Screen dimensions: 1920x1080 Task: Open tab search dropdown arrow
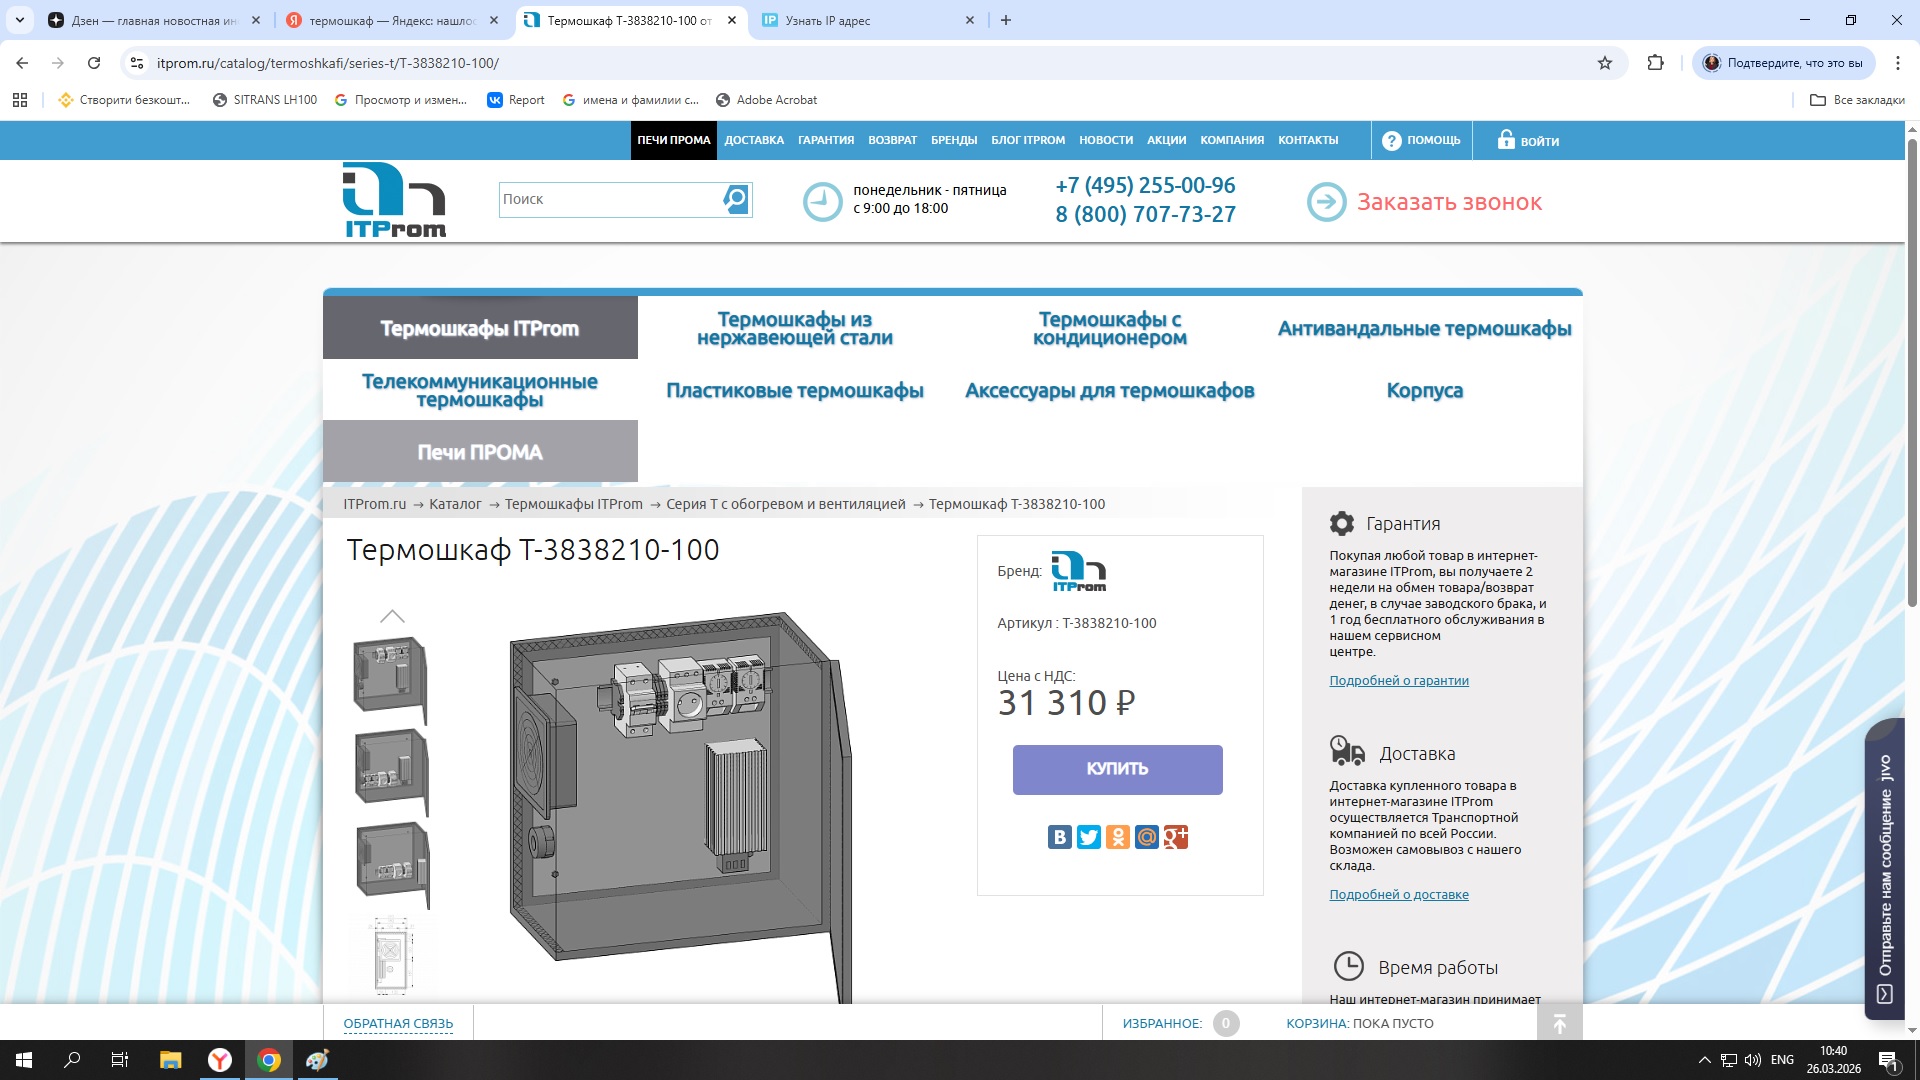(x=19, y=20)
